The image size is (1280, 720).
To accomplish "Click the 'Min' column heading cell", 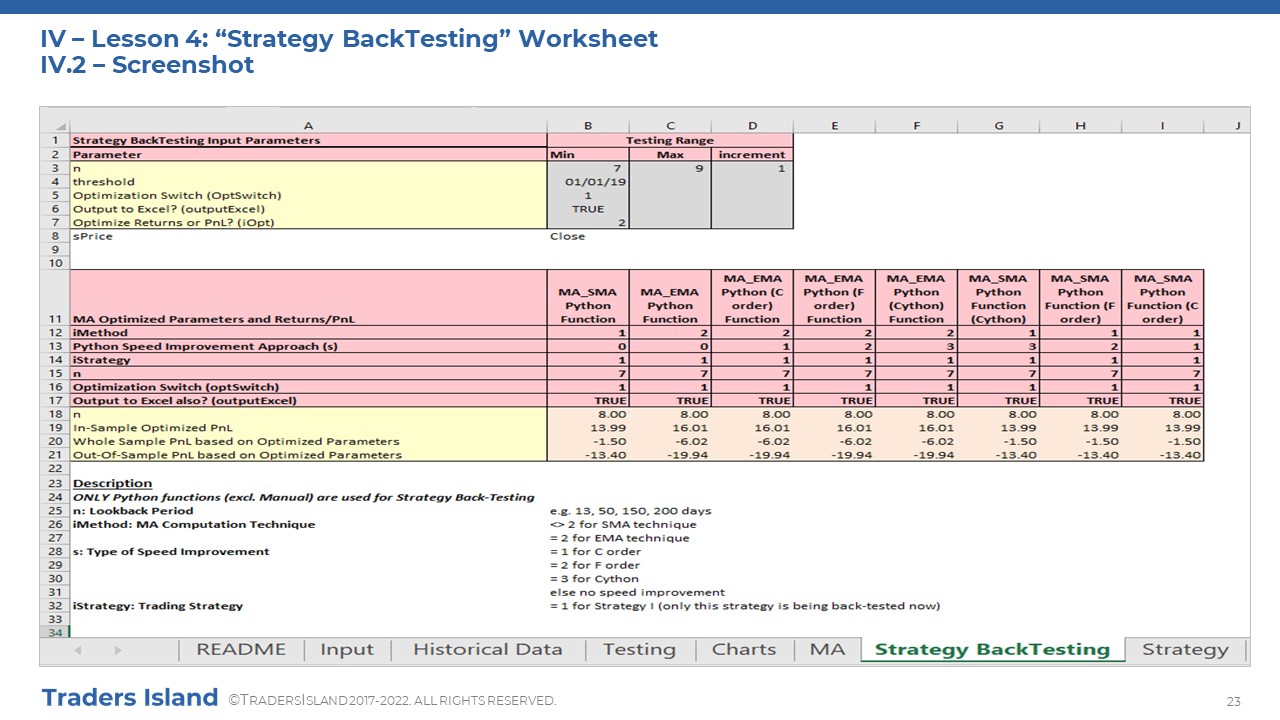I will [x=588, y=155].
